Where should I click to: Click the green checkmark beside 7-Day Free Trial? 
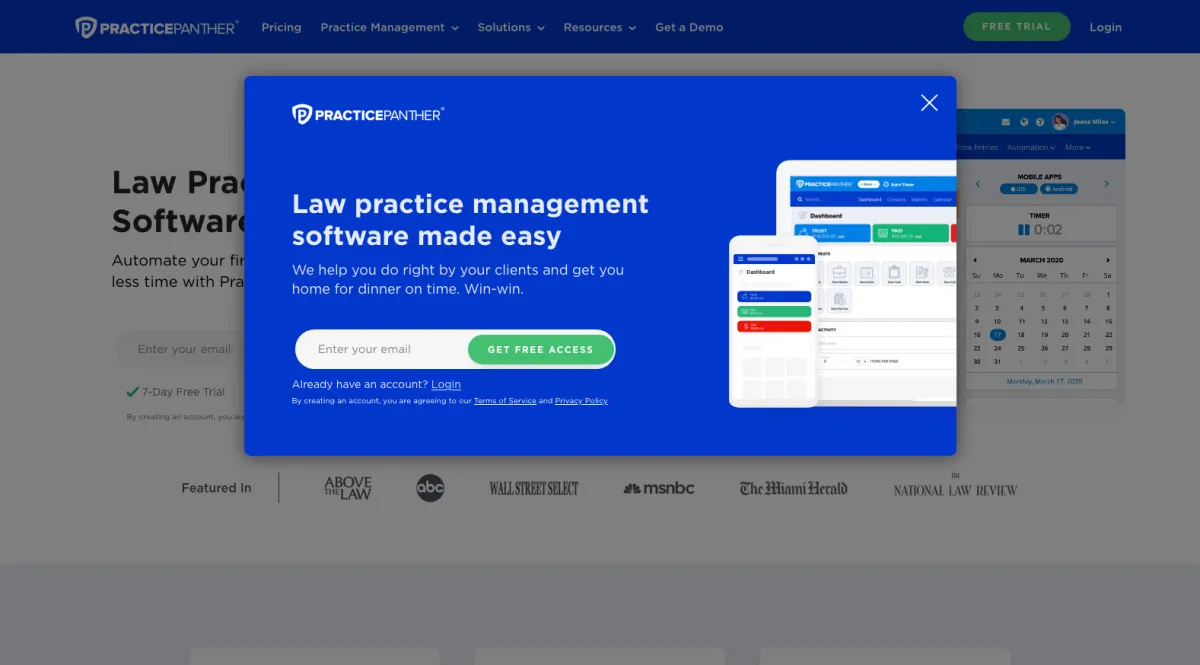point(132,392)
